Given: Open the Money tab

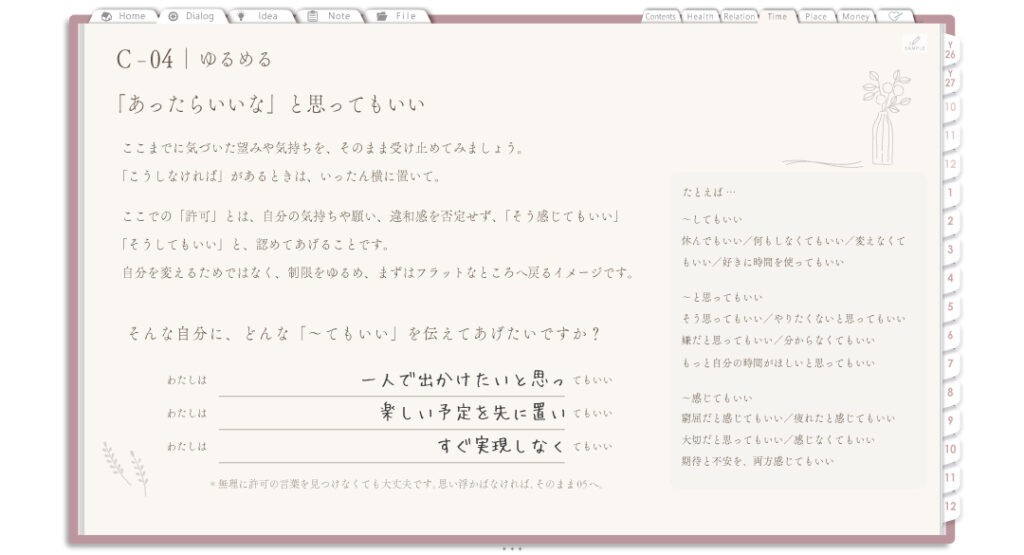Looking at the screenshot, I should [x=855, y=16].
